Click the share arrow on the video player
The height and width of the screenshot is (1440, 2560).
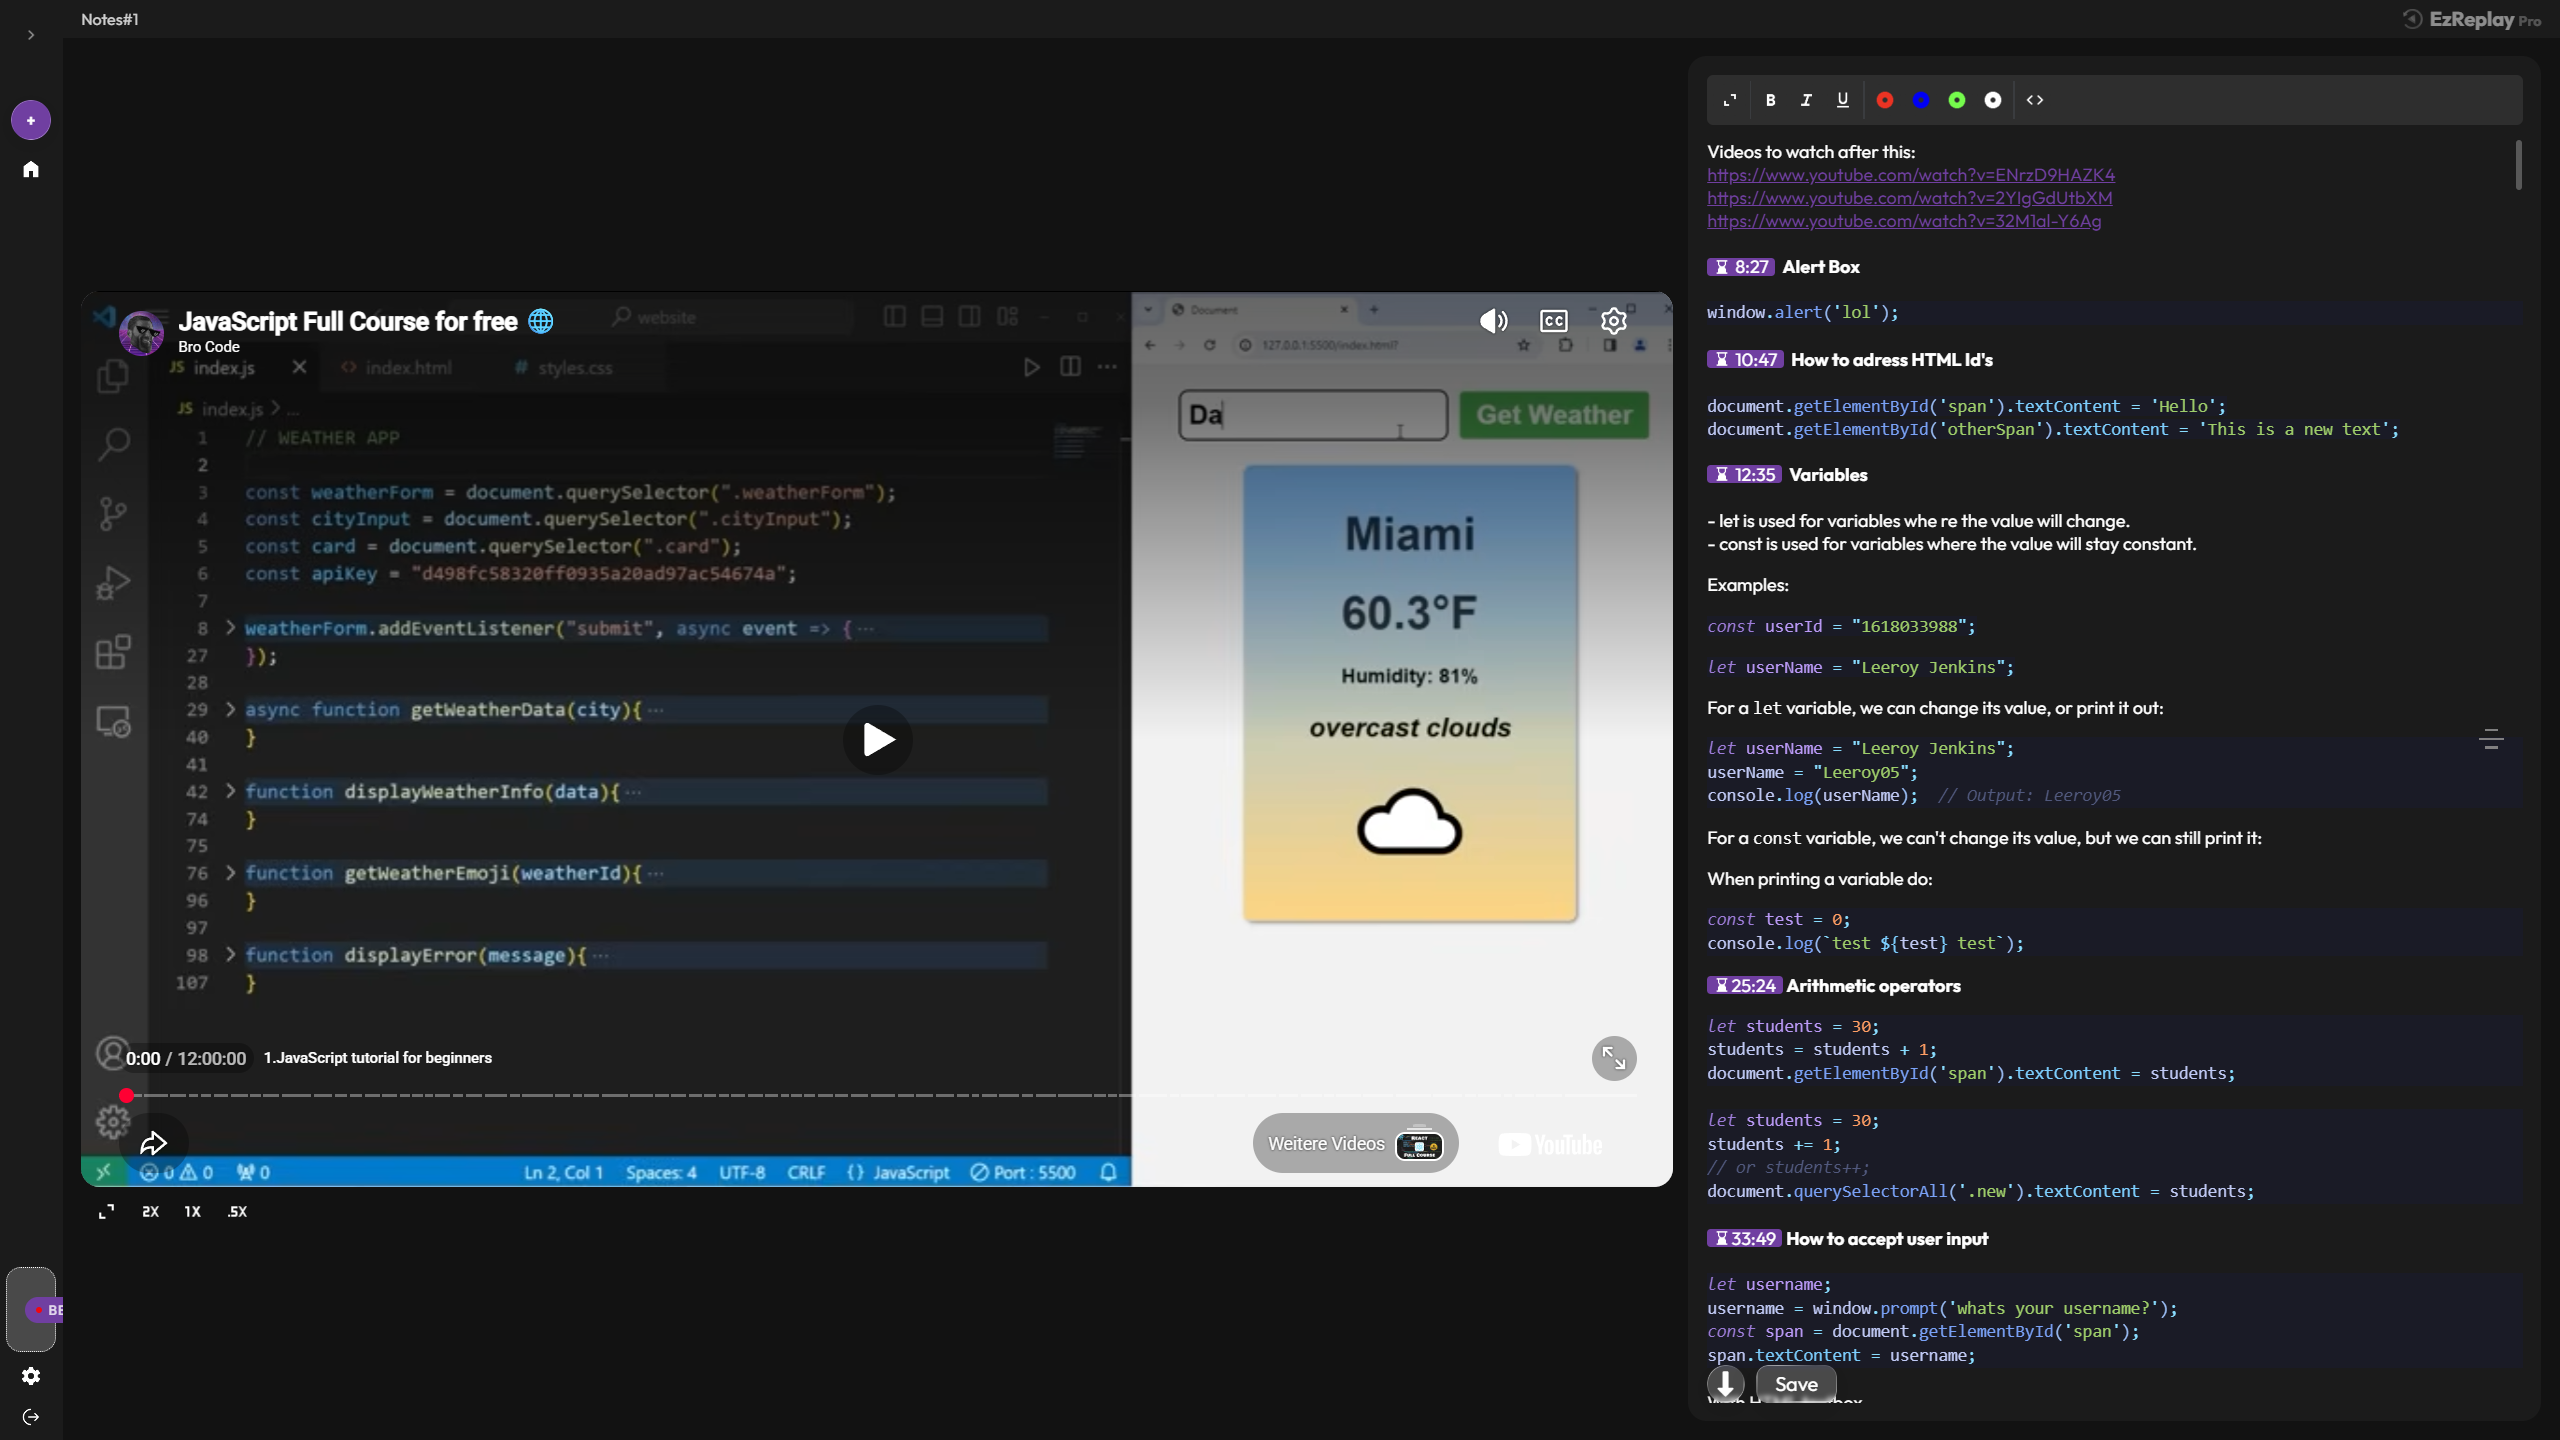coord(155,1141)
